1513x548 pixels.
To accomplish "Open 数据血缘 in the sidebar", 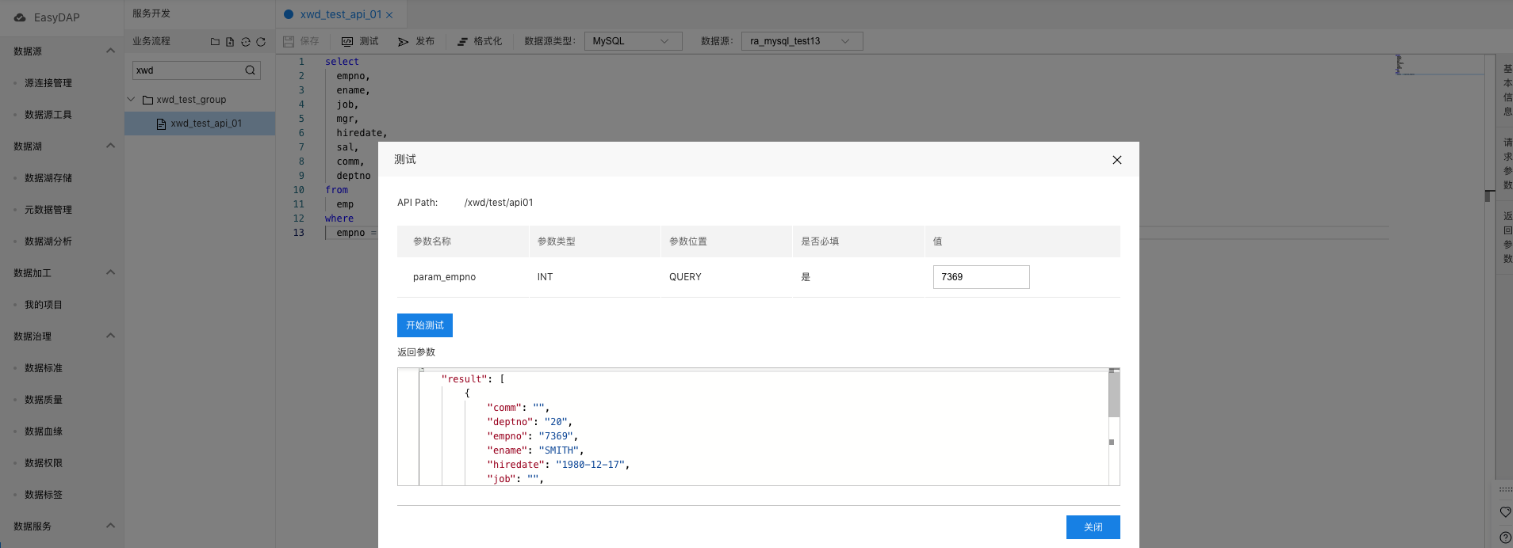I will coord(44,432).
